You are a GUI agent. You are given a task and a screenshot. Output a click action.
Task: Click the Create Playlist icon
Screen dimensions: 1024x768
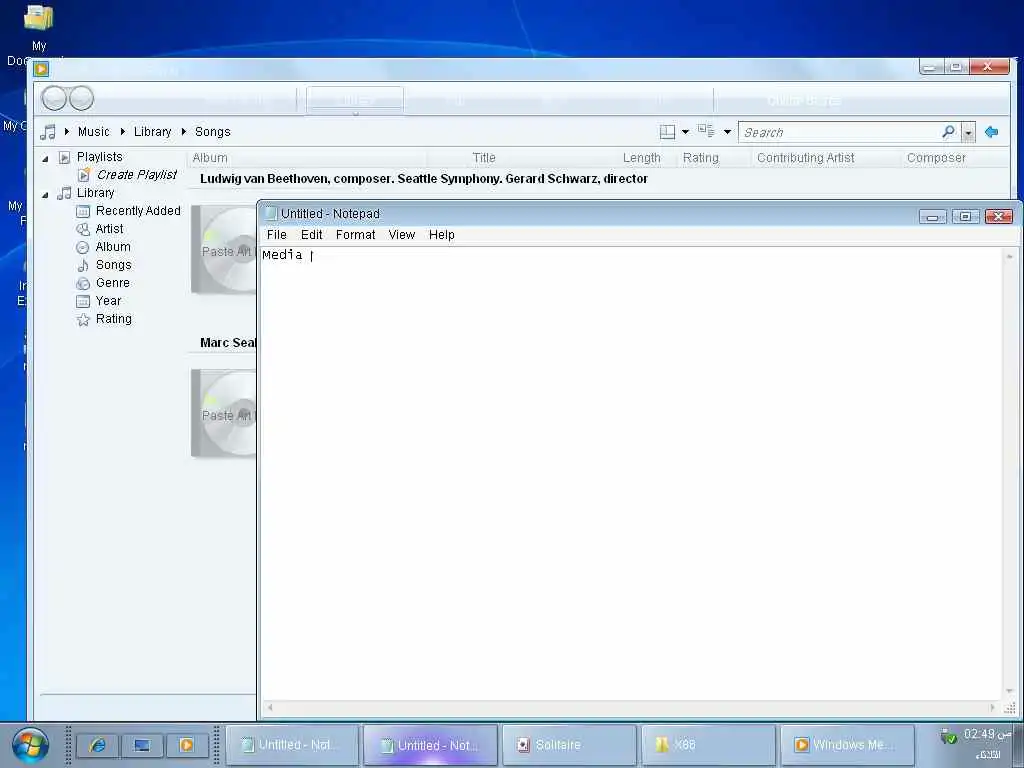pyautogui.click(x=84, y=175)
